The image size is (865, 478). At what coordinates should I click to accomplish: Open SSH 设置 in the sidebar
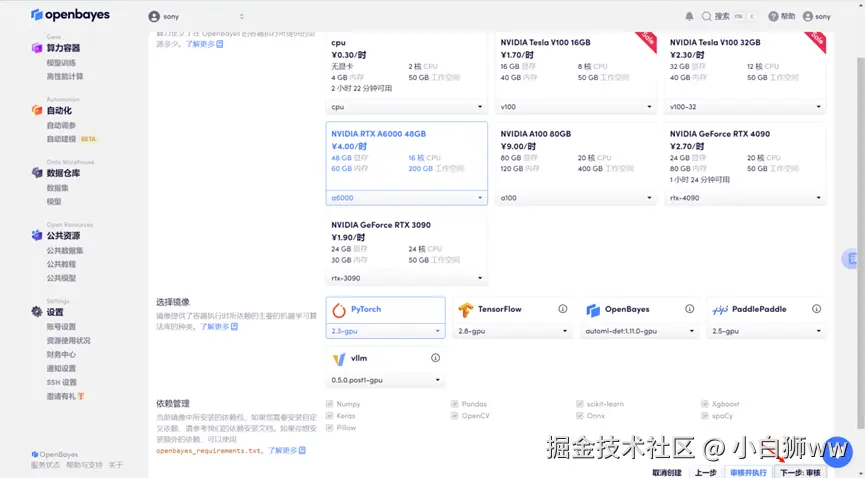coord(62,382)
